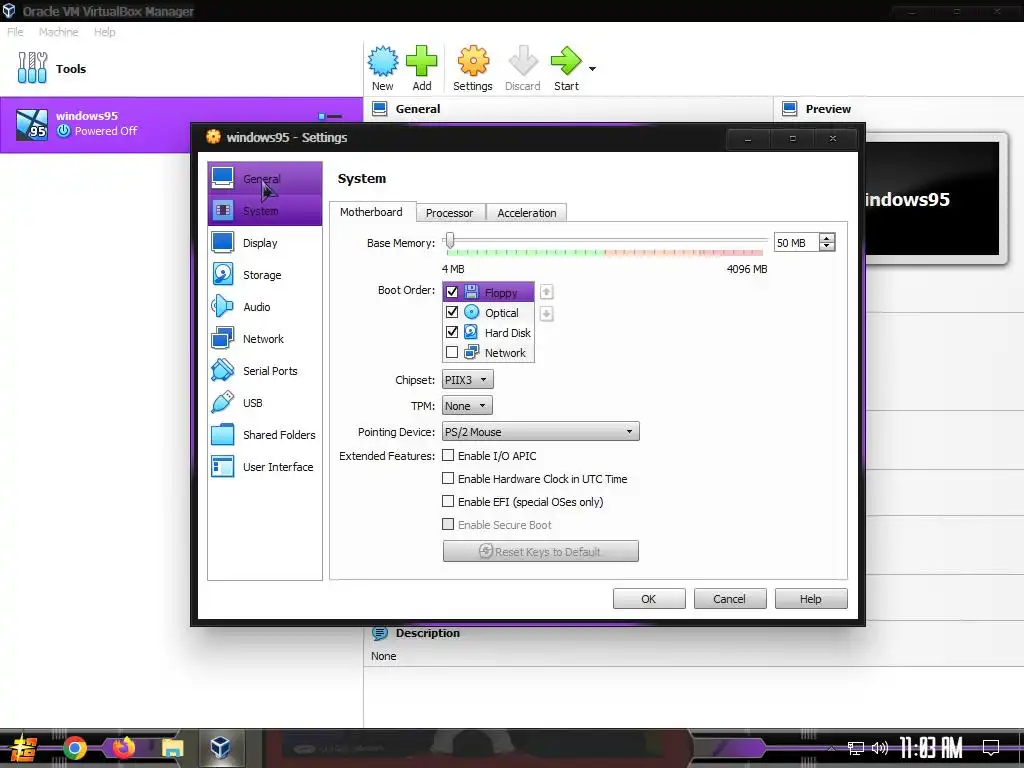
Task: Click the VirtualBox taskbar icon
Action: tap(220, 748)
